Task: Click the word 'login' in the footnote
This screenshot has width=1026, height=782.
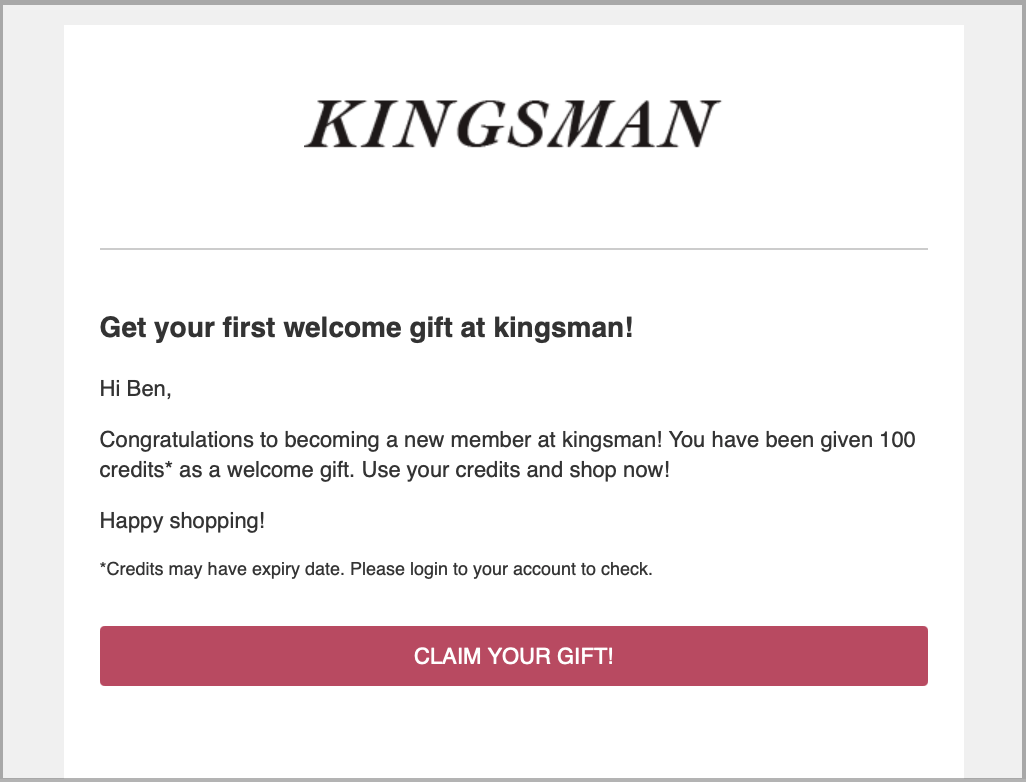Action: tap(429, 569)
